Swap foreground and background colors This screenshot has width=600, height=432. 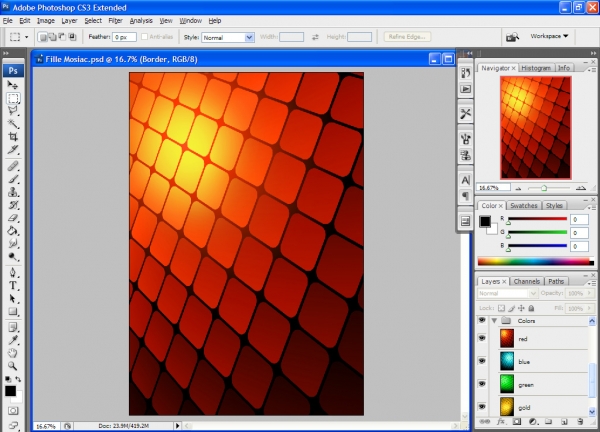[x=18, y=379]
